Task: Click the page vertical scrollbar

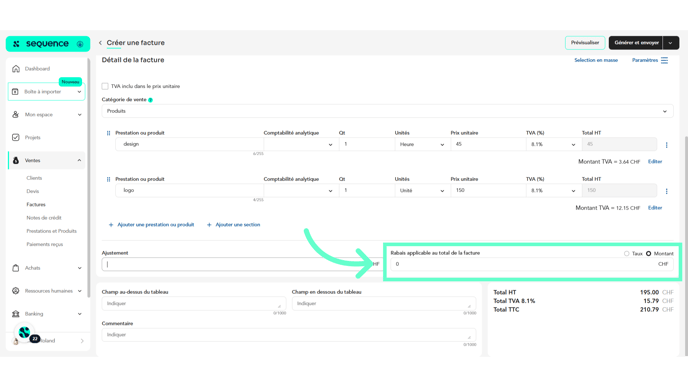Action: pos(686,246)
